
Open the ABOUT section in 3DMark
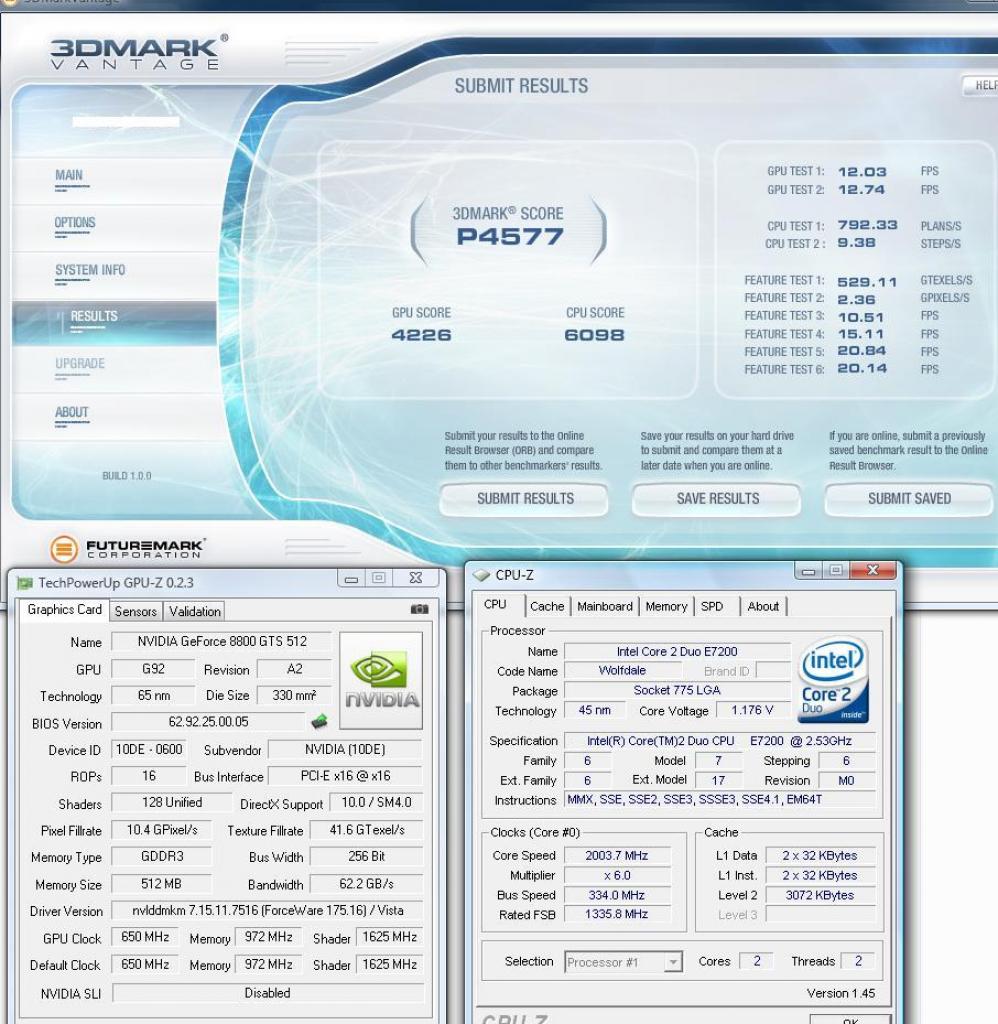point(71,412)
